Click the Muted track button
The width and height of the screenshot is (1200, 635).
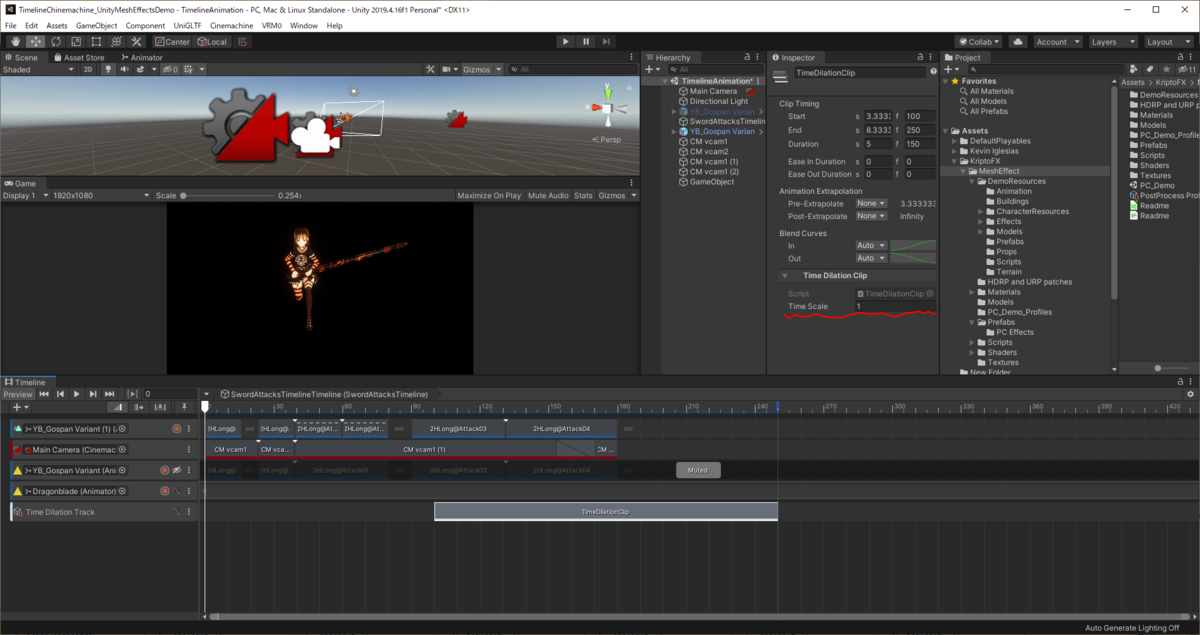697,470
